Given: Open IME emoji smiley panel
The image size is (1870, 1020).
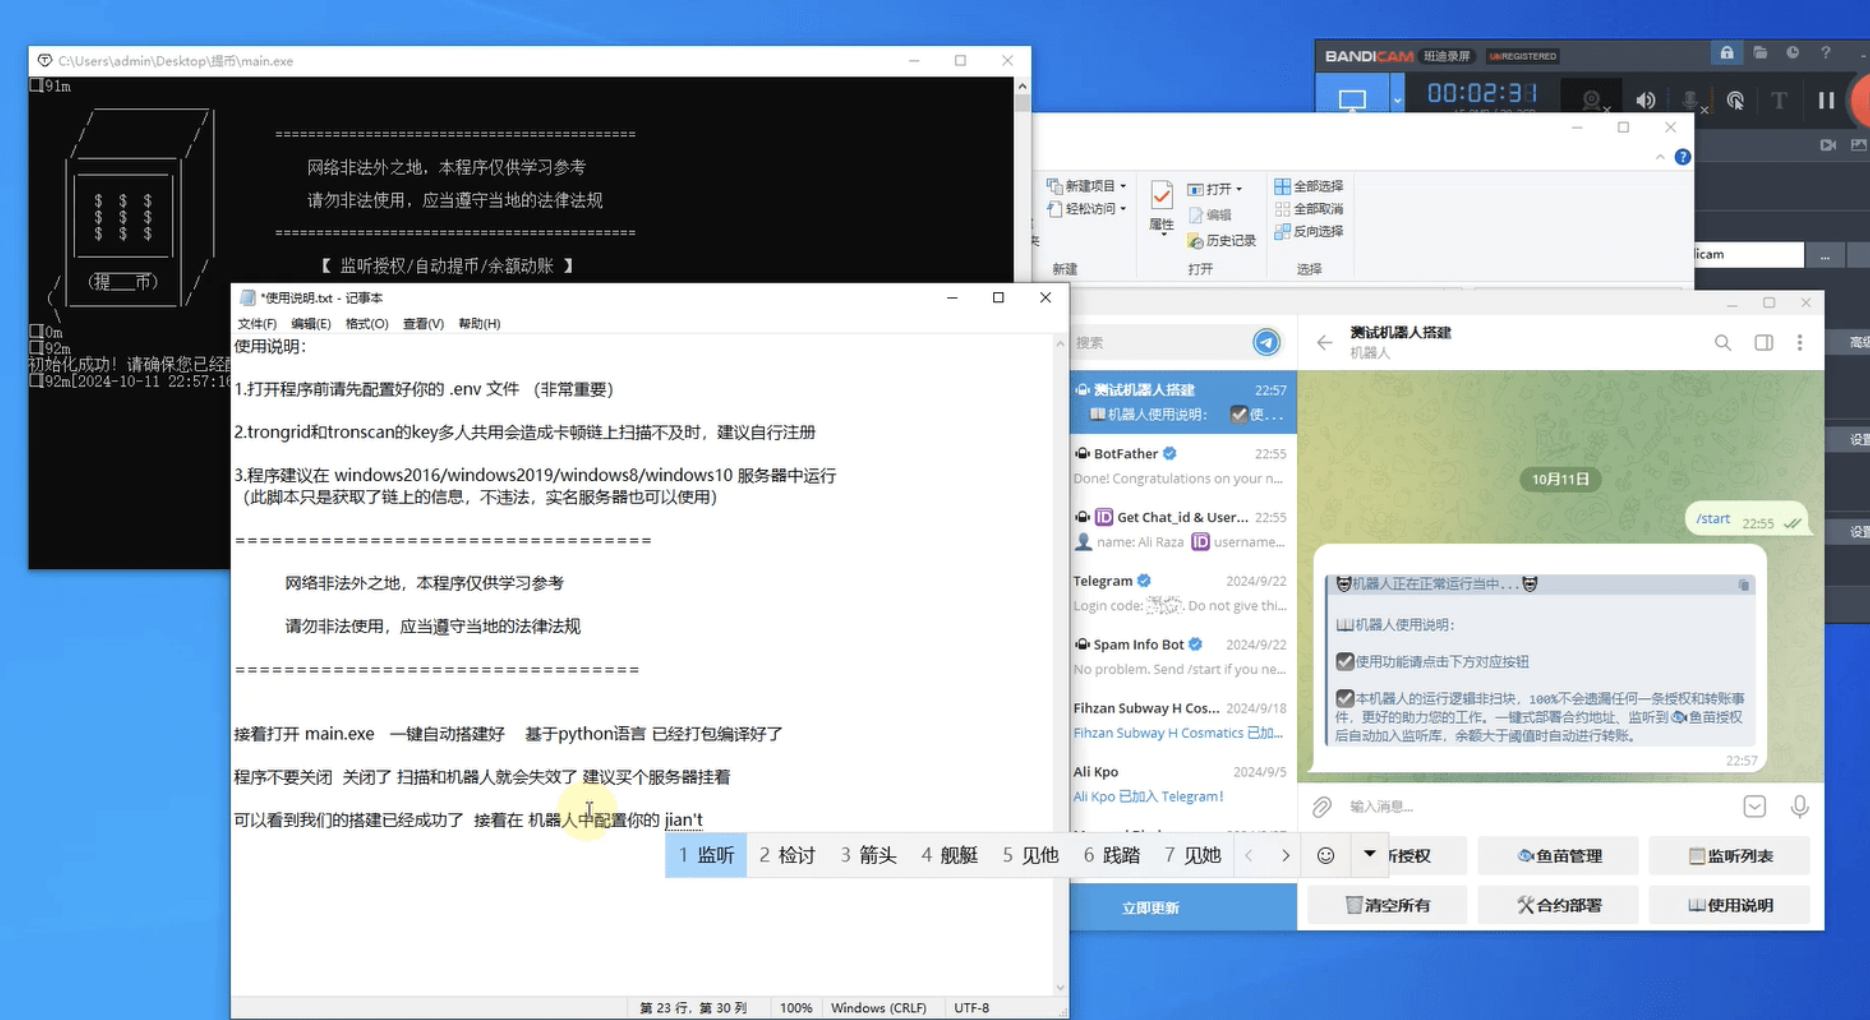Looking at the screenshot, I should click(1325, 856).
